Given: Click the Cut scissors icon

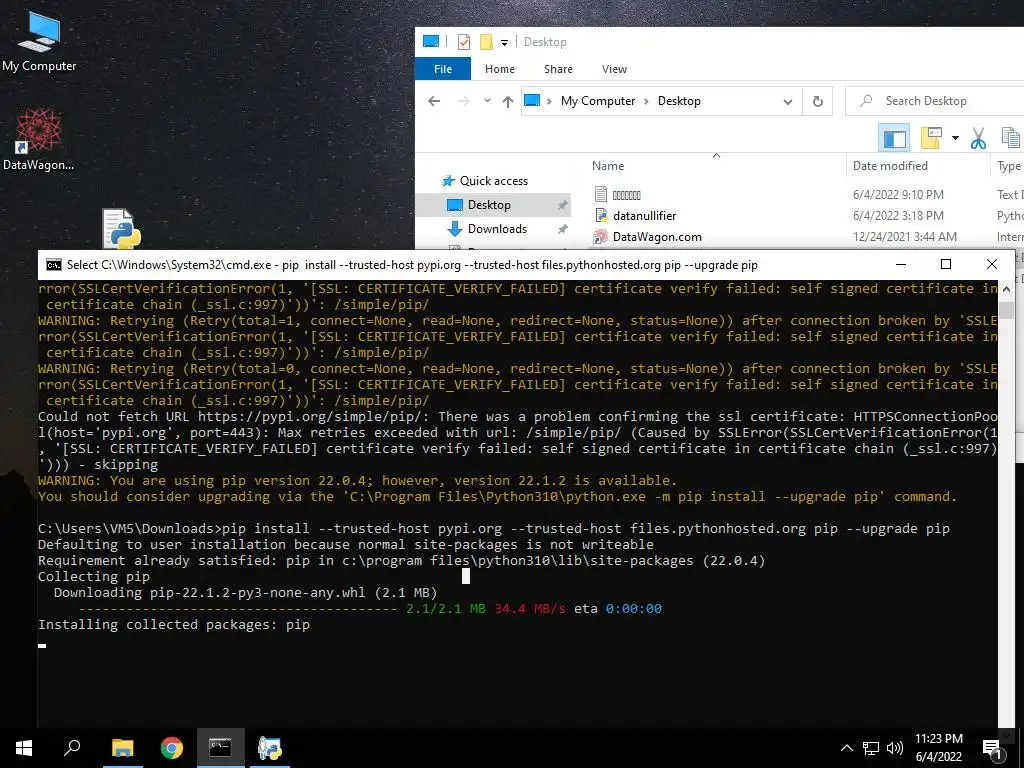Looking at the screenshot, I should [x=978, y=138].
